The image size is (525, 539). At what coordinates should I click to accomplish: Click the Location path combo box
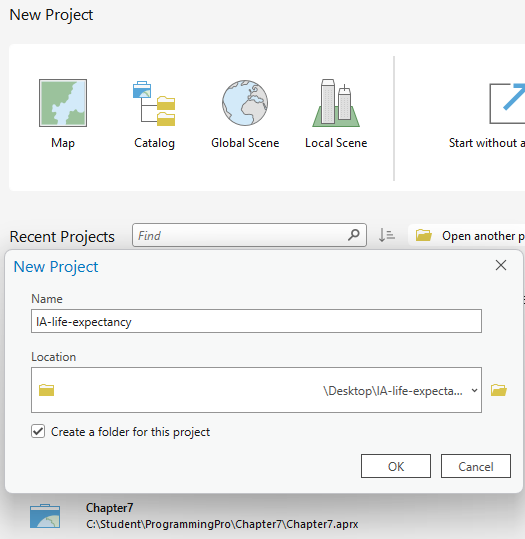[x=256, y=390]
